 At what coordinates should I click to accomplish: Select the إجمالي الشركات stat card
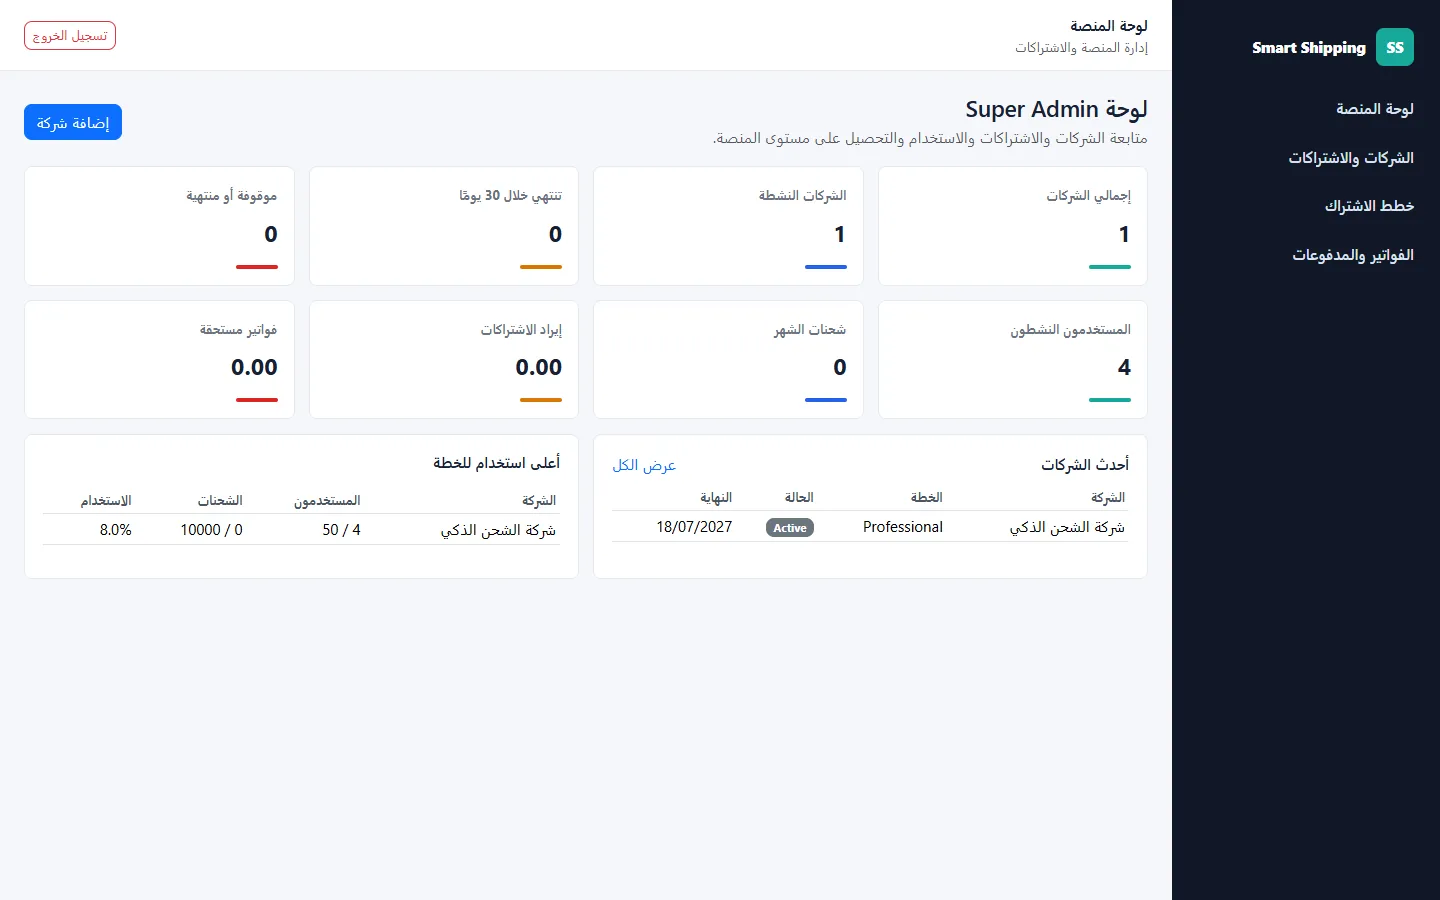[x=1013, y=226]
